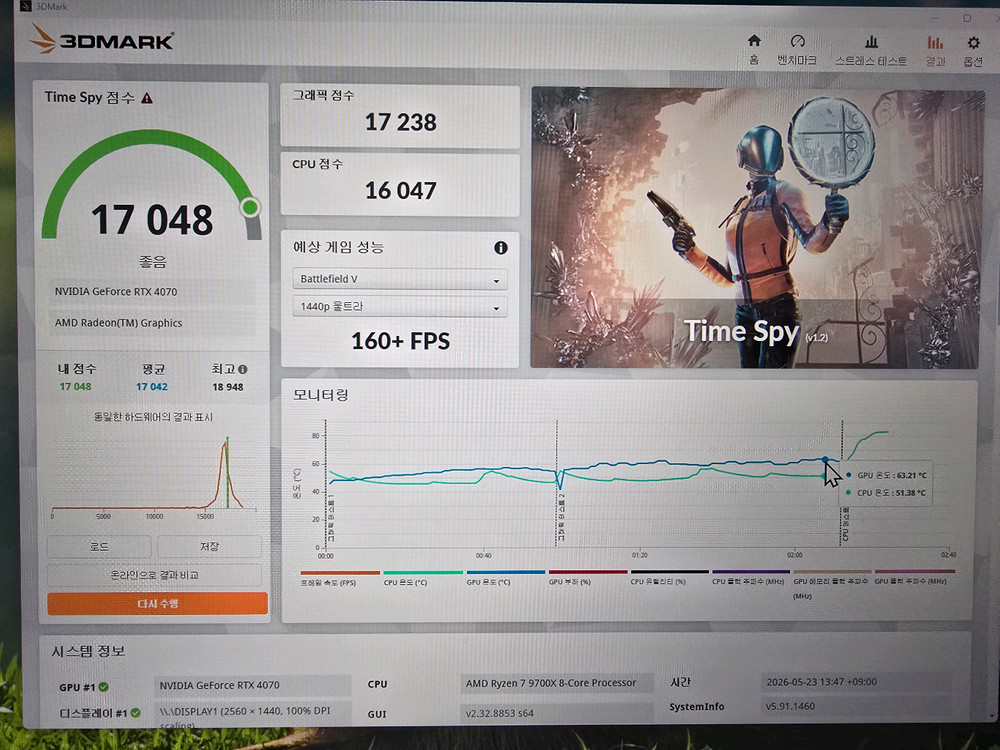Open the Benchmark gauge icon tab
Screen dimensions: 1000x750
797,41
